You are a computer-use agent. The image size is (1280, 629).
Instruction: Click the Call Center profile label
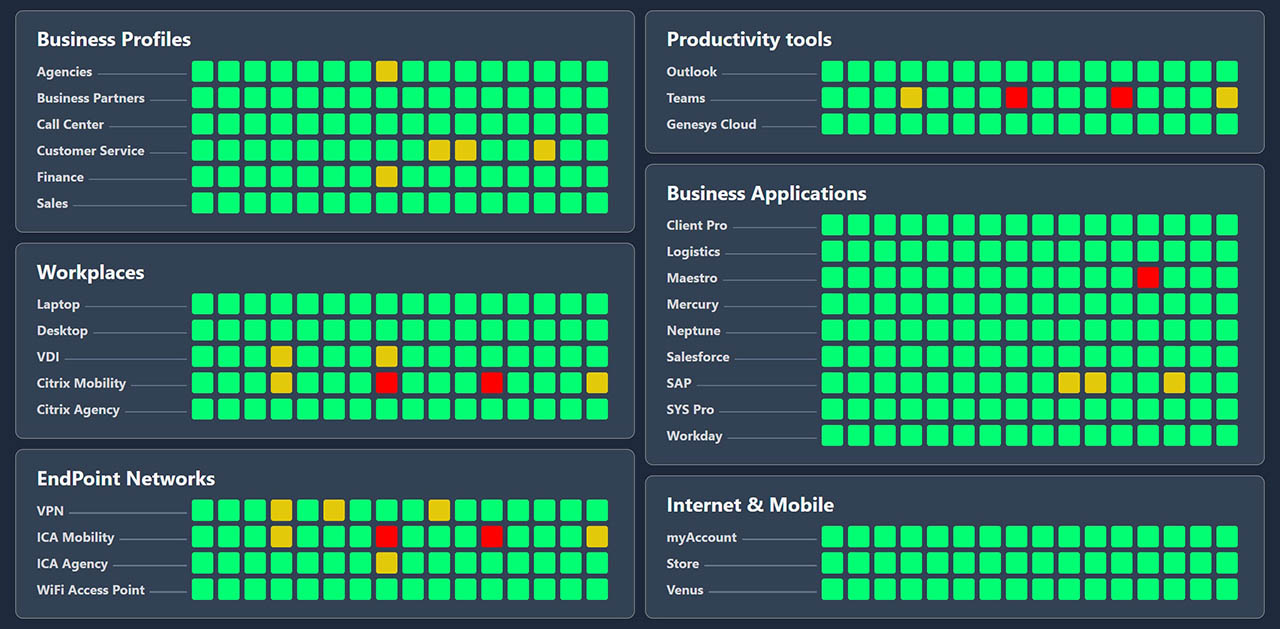click(70, 125)
